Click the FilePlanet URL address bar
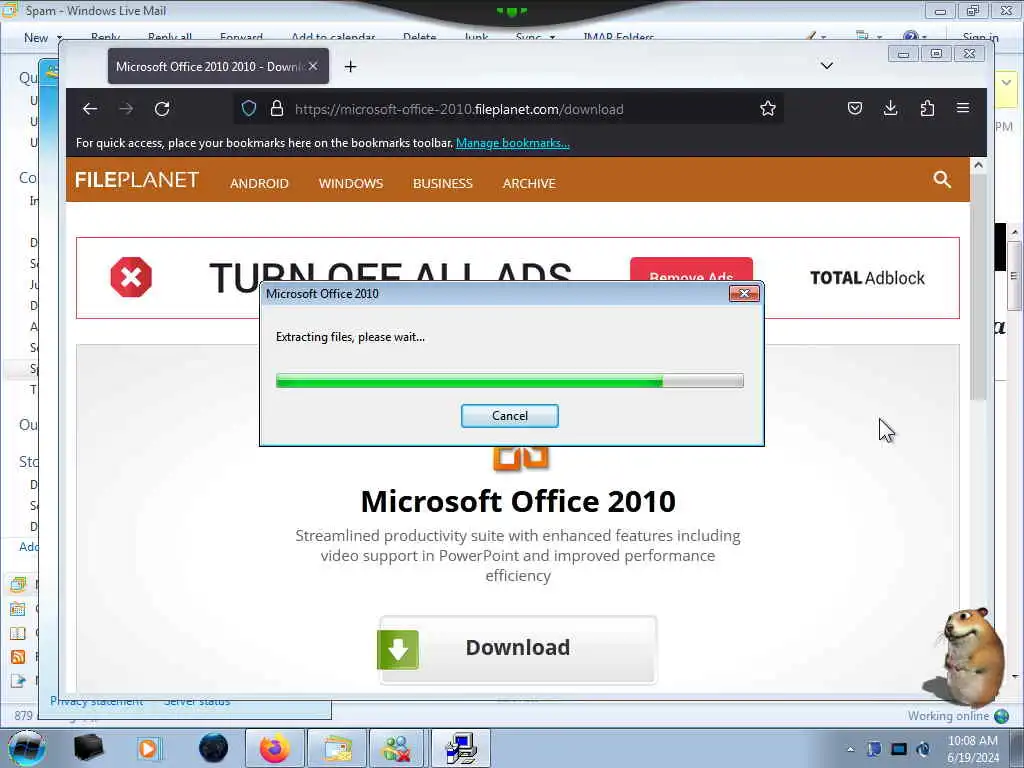1024x768 pixels. (509, 109)
